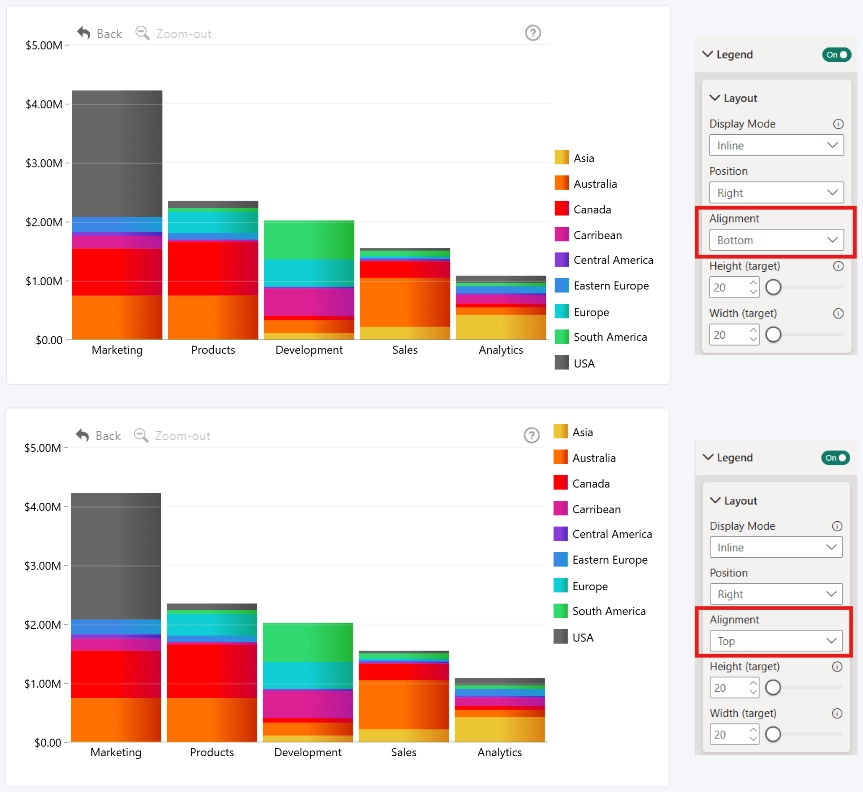Viewport: 863px width, 792px height.
Task: Collapse the Legend section in the upper panel
Action: 708,54
